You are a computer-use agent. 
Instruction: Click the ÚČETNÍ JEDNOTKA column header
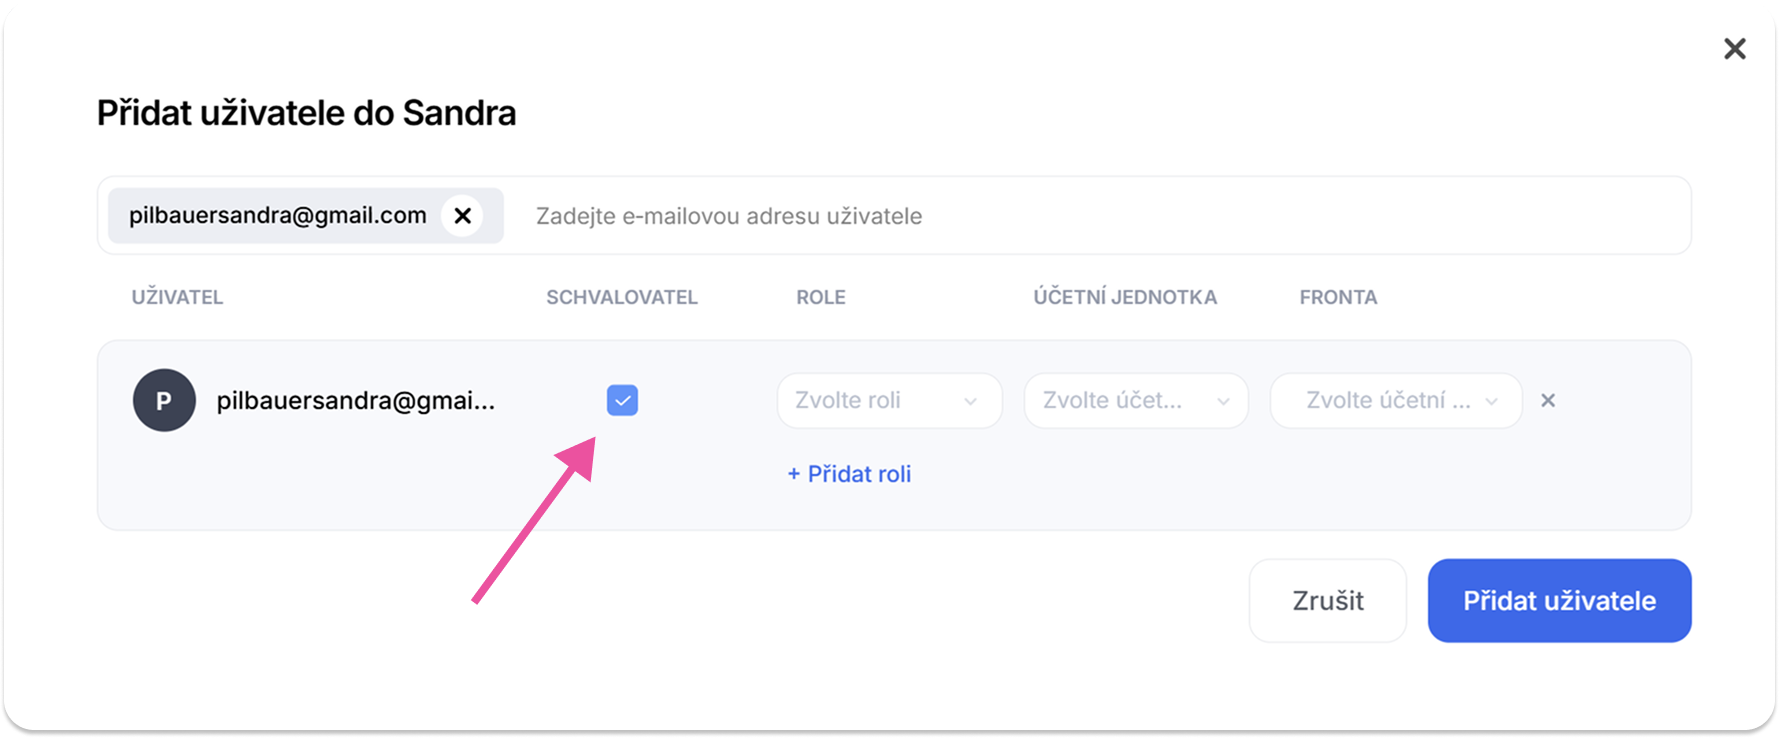click(x=1124, y=297)
